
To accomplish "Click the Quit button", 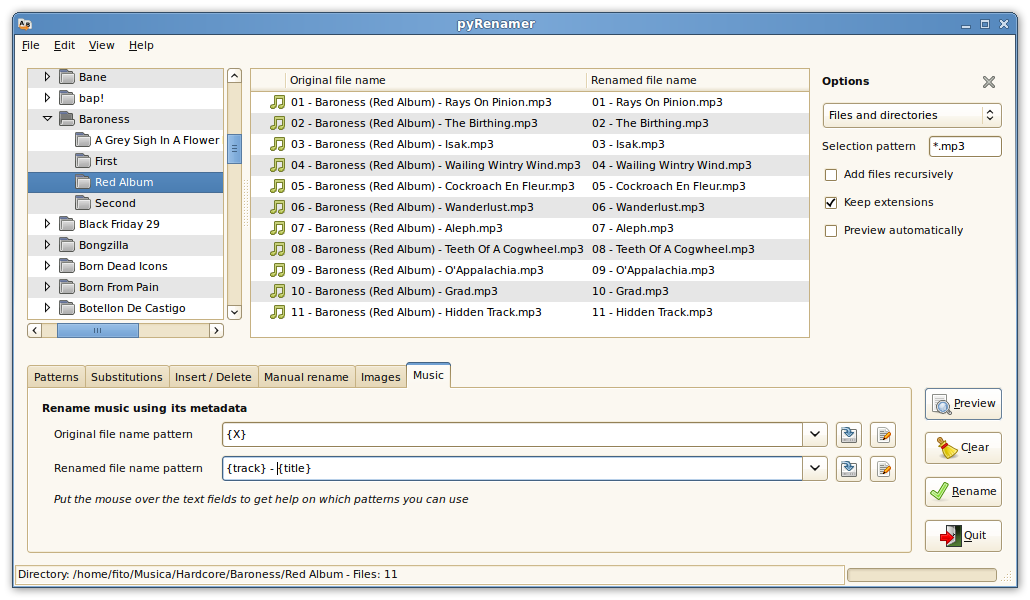I will pyautogui.click(x=963, y=536).
